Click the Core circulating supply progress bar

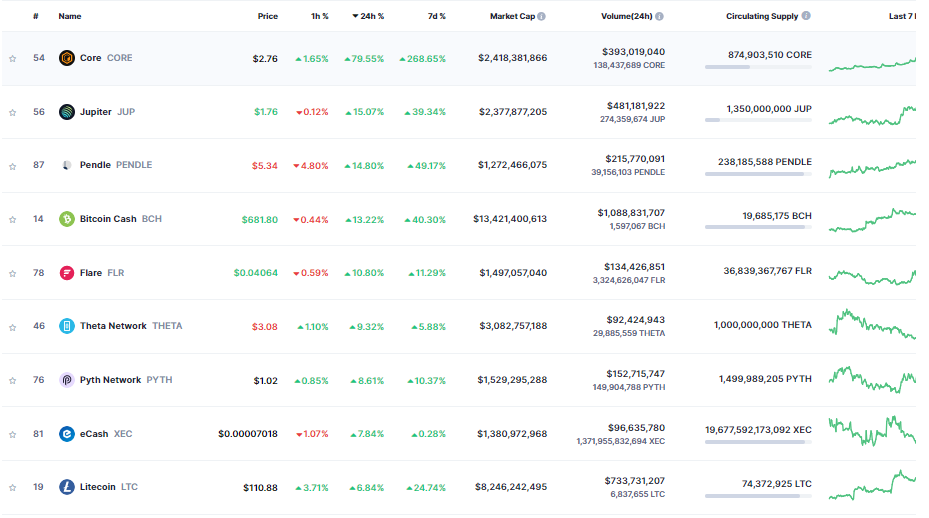[x=758, y=67]
